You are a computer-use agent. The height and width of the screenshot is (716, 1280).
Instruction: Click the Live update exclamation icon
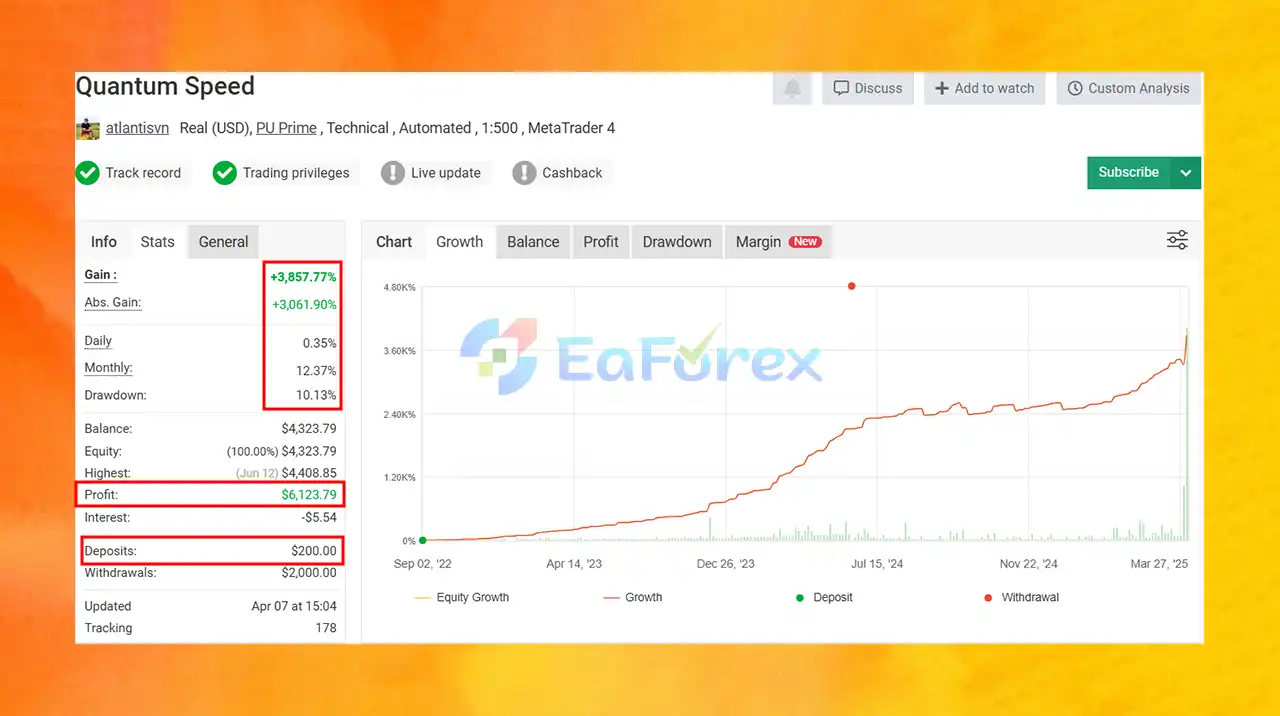click(x=393, y=173)
